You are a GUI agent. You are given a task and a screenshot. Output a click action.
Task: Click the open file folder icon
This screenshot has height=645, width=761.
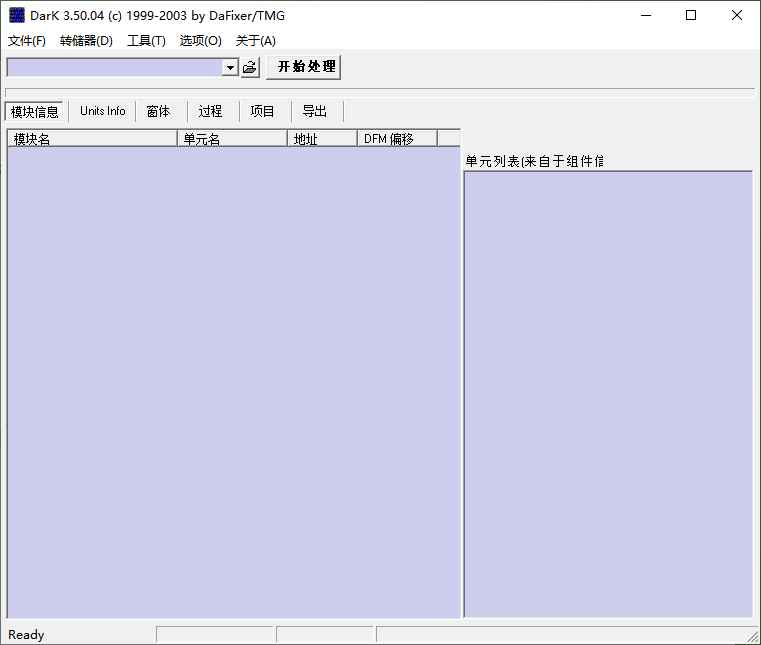(250, 67)
